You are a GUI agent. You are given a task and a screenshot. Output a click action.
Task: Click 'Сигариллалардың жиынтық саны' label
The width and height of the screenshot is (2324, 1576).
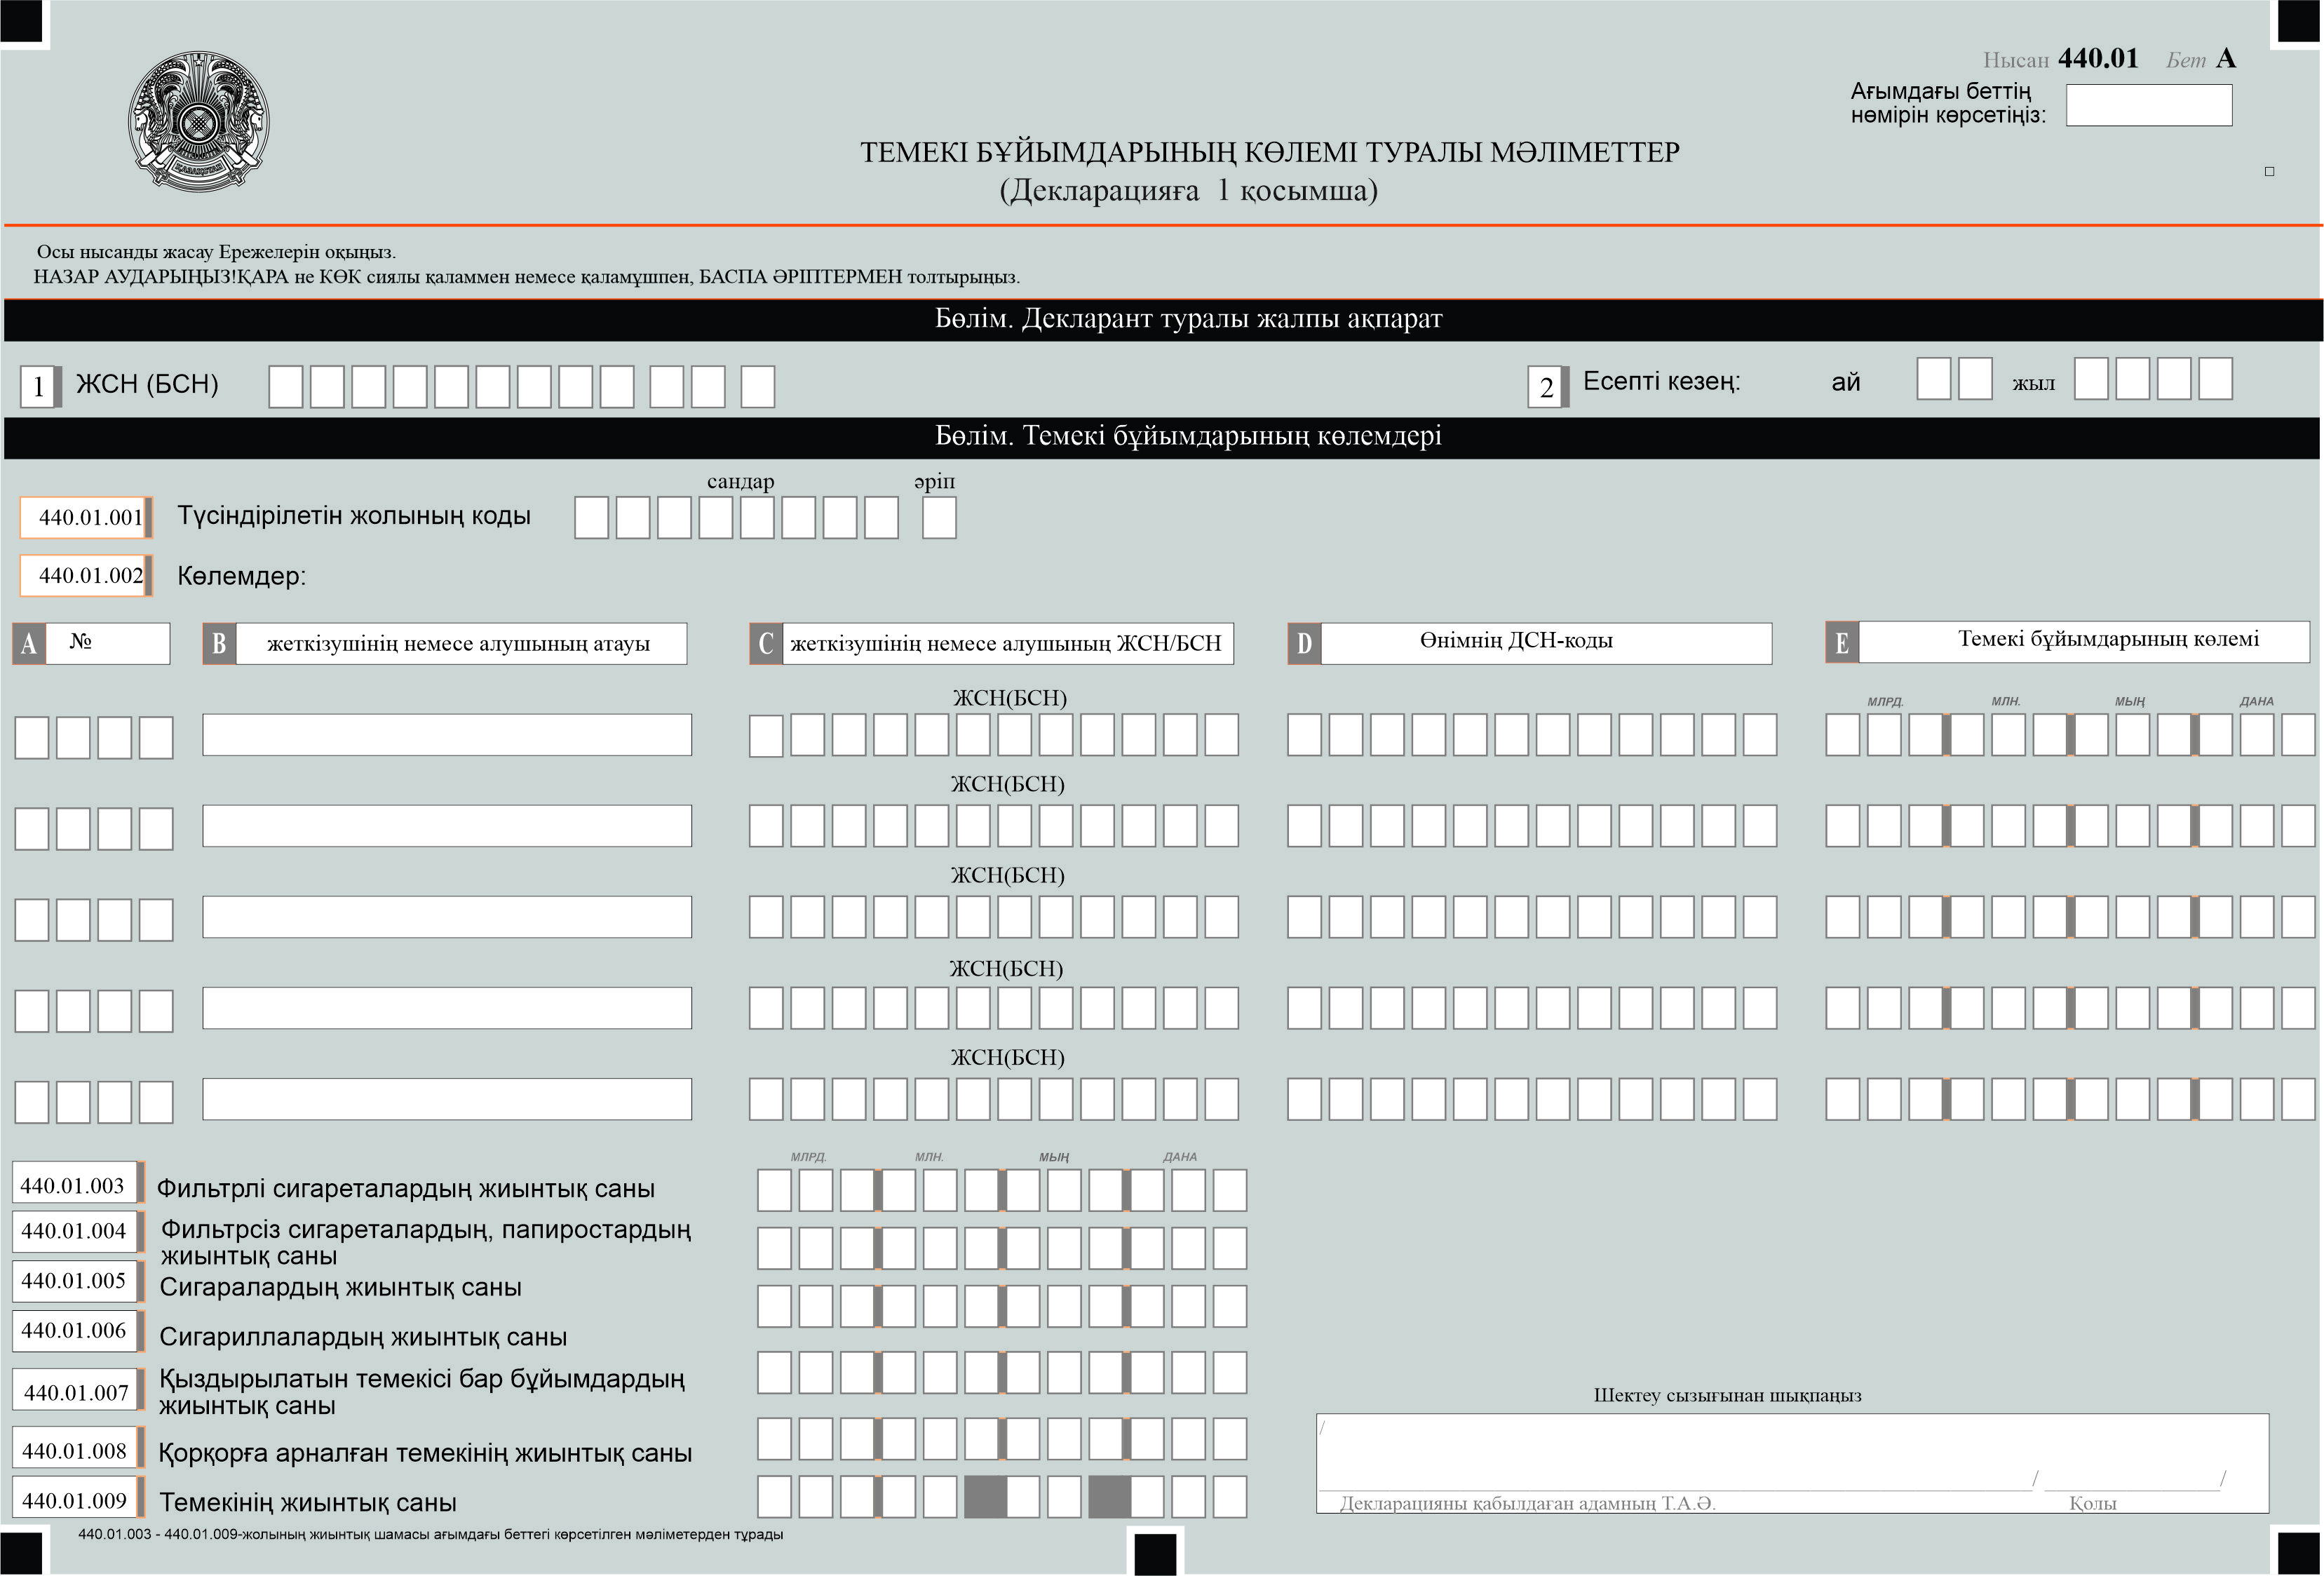[x=364, y=1338]
